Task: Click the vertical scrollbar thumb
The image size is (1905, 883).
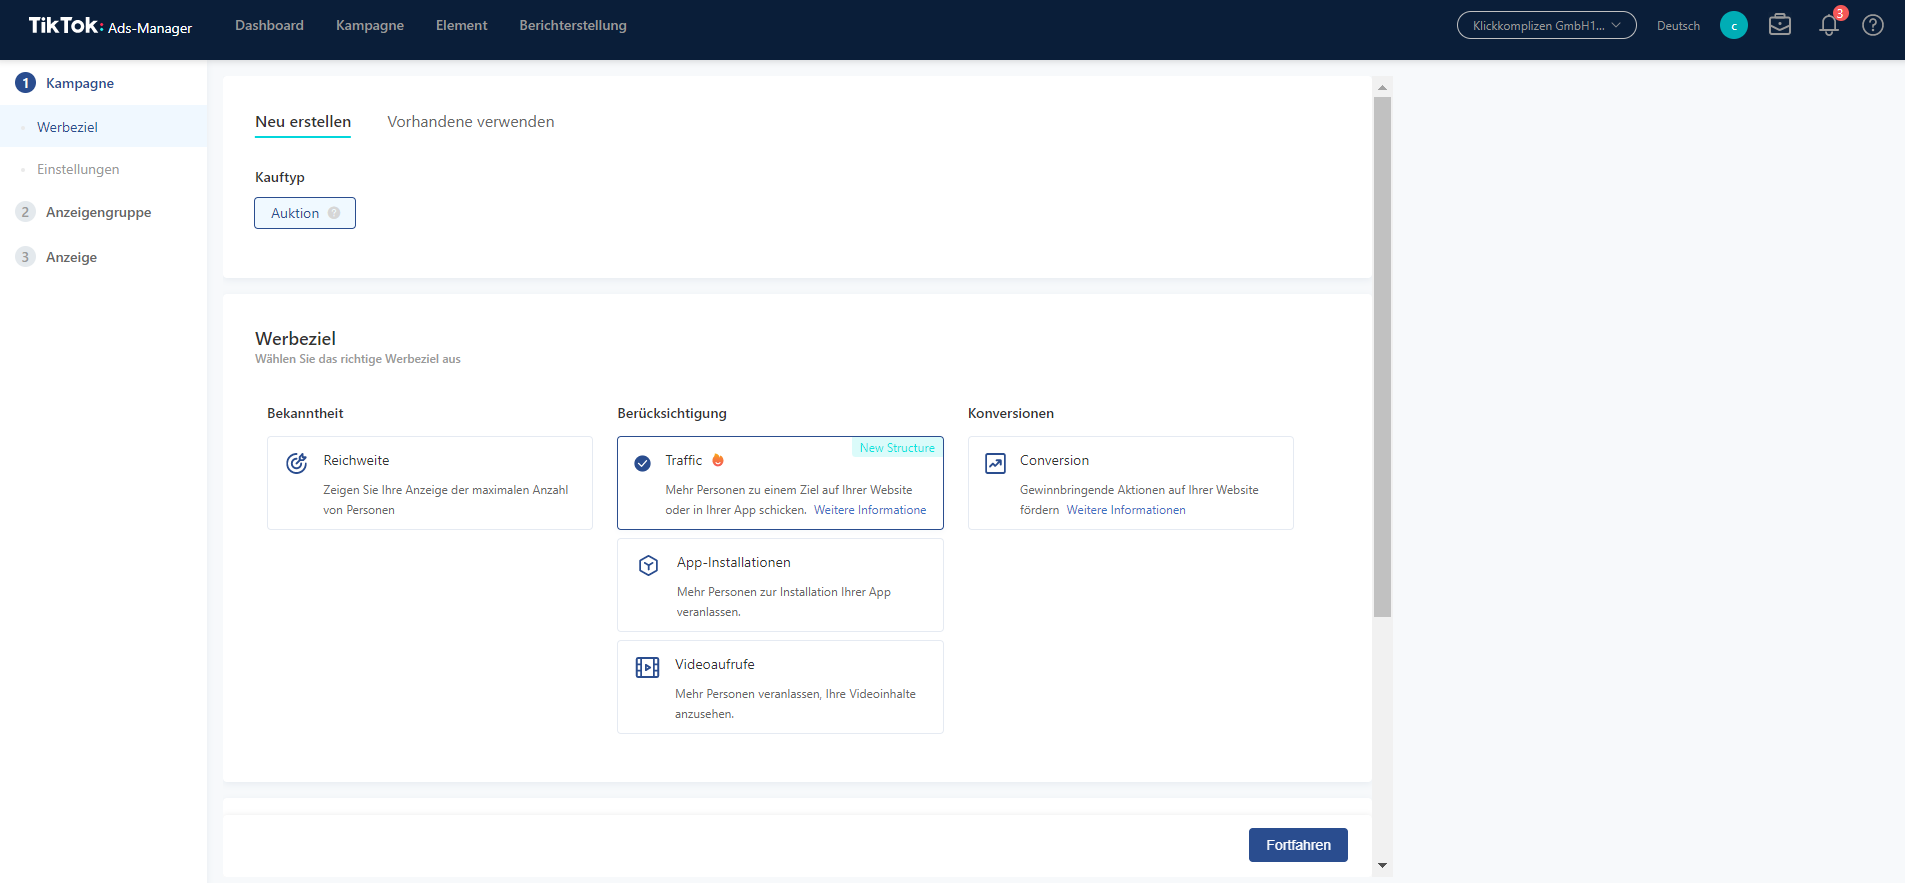Action: point(1382,357)
